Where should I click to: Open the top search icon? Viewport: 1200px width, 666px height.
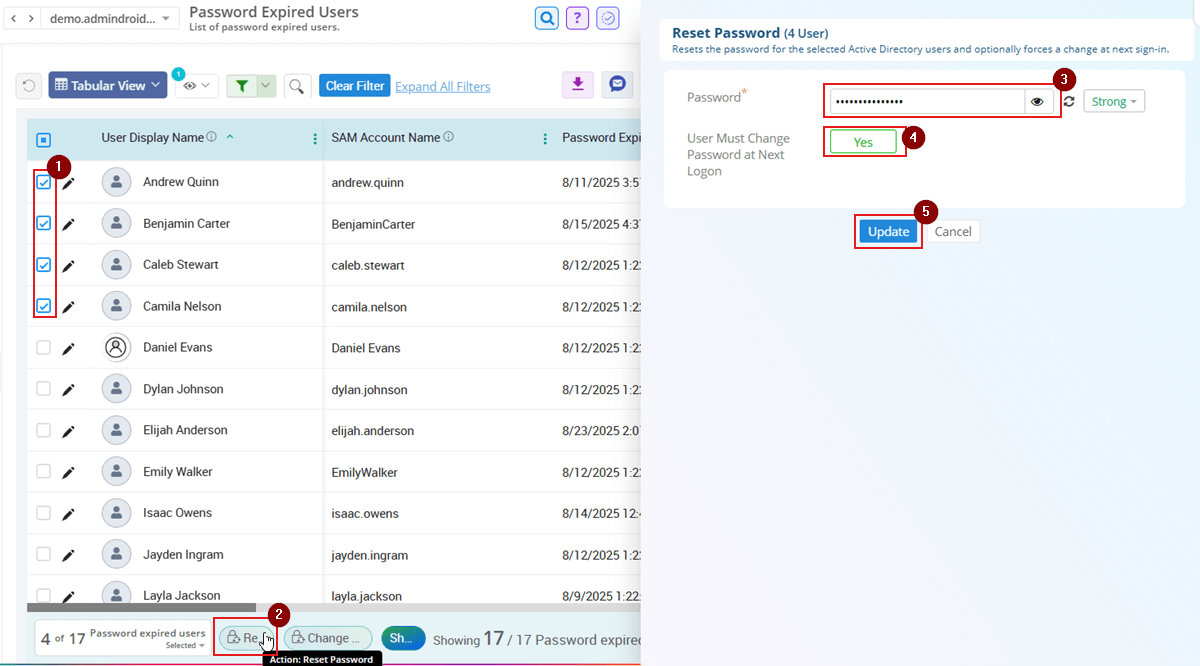pyautogui.click(x=546, y=18)
